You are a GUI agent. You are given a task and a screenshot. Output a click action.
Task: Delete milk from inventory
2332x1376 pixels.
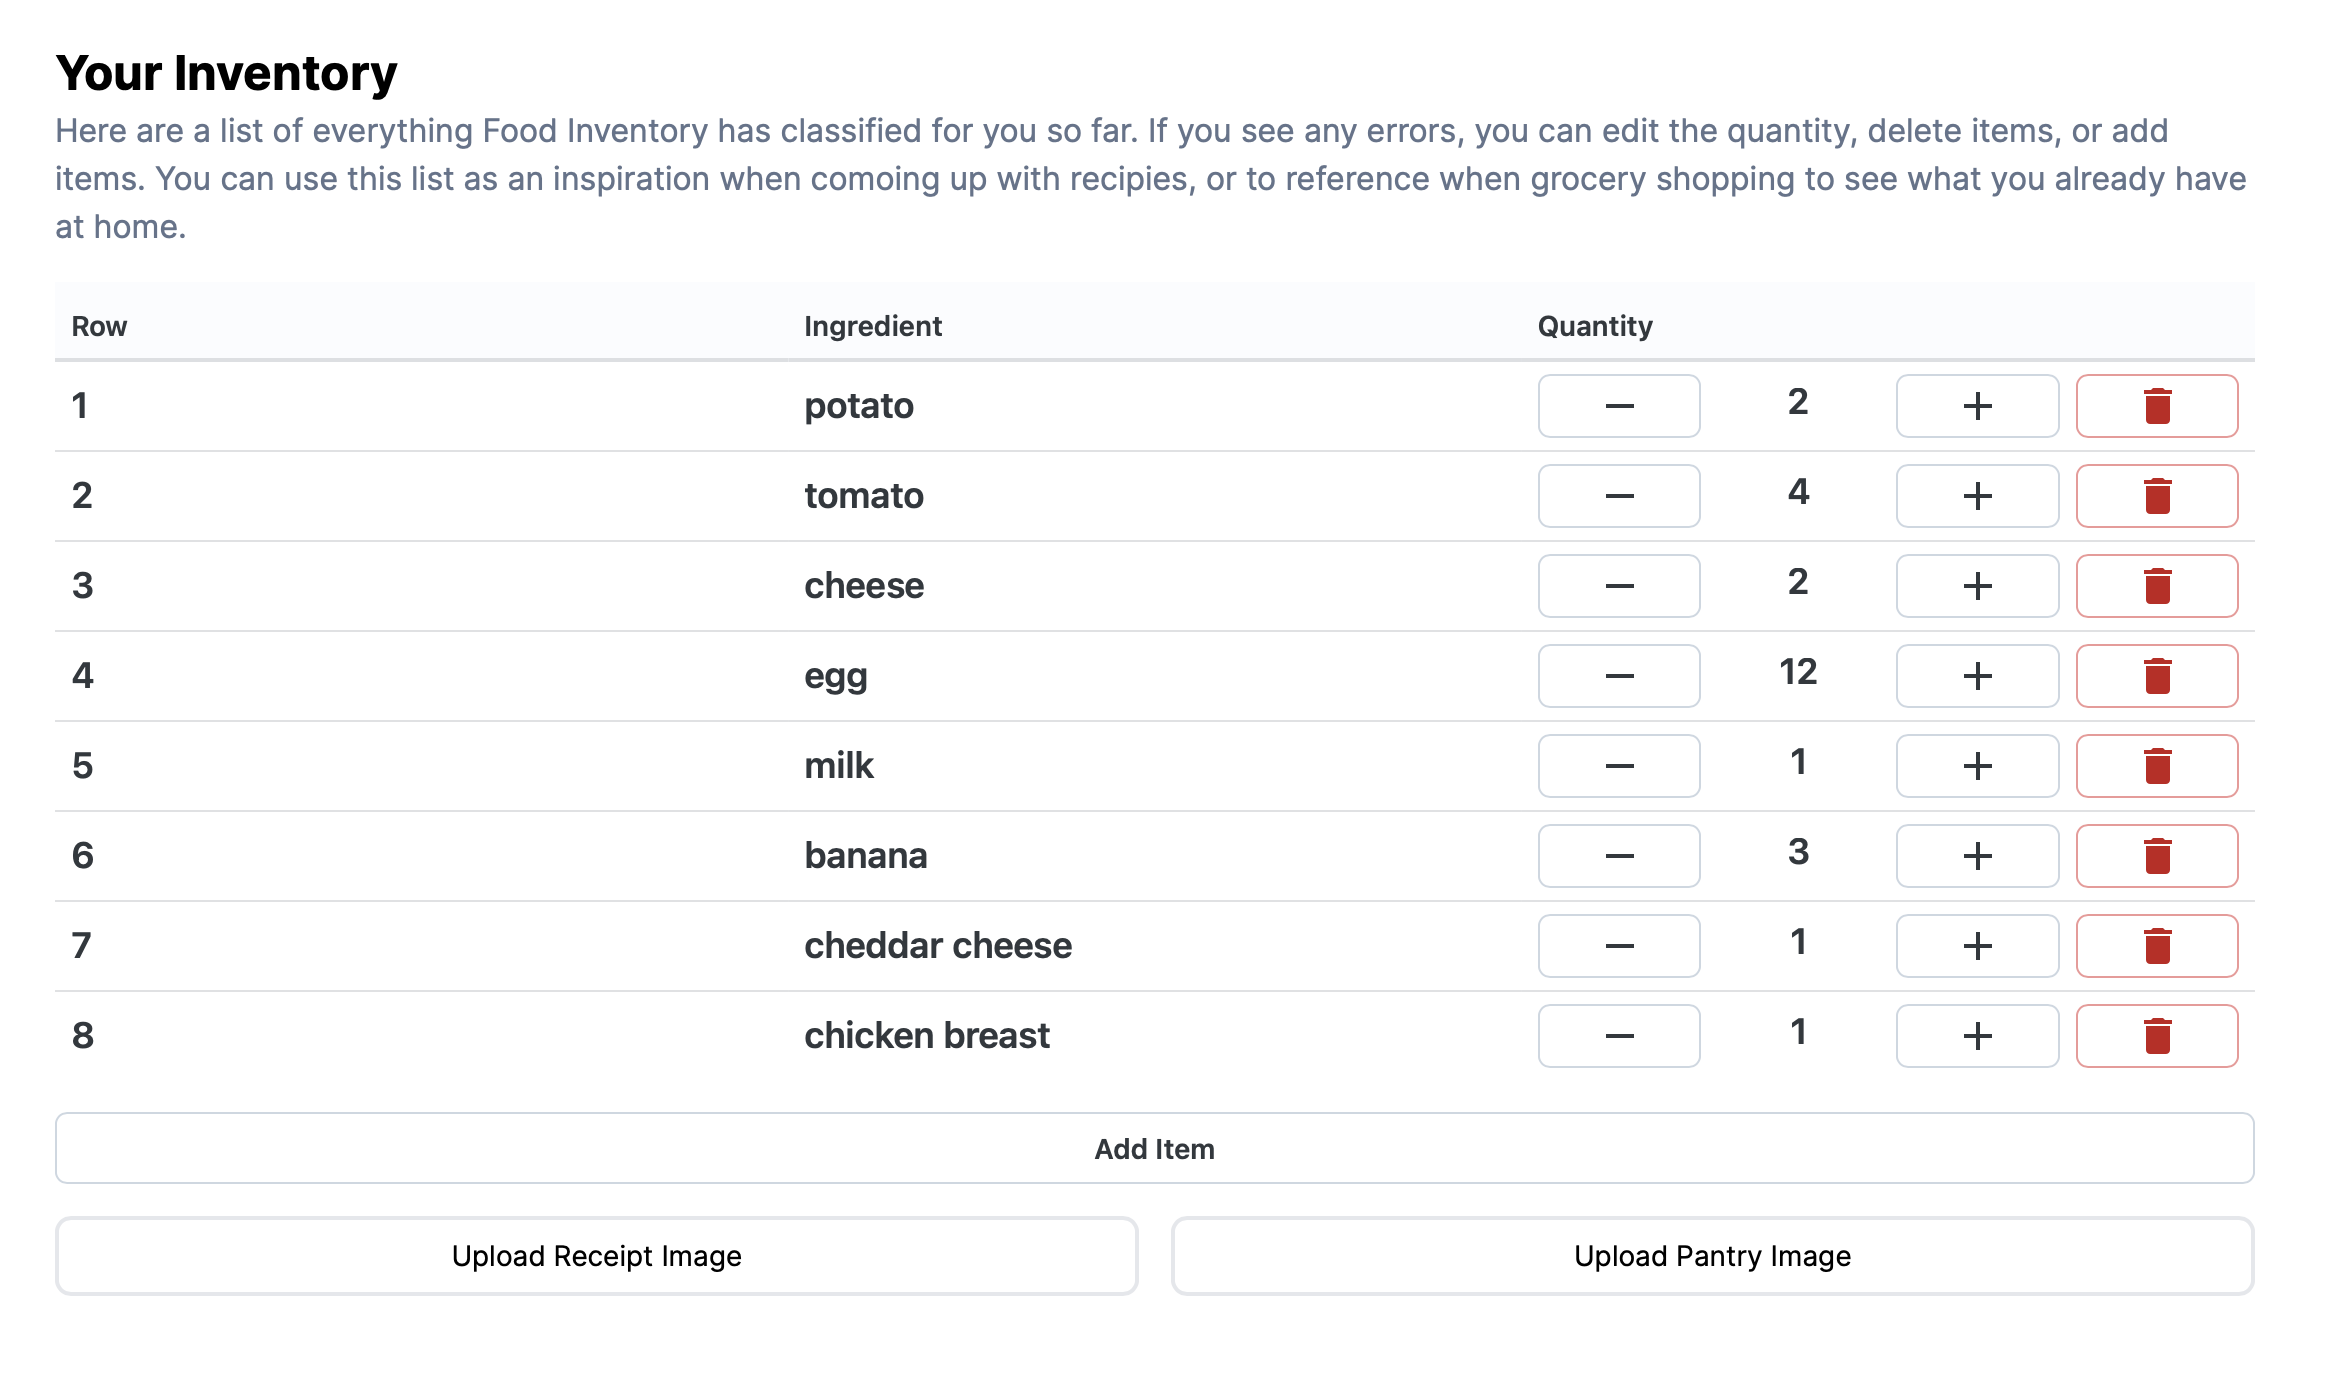pyautogui.click(x=2157, y=766)
